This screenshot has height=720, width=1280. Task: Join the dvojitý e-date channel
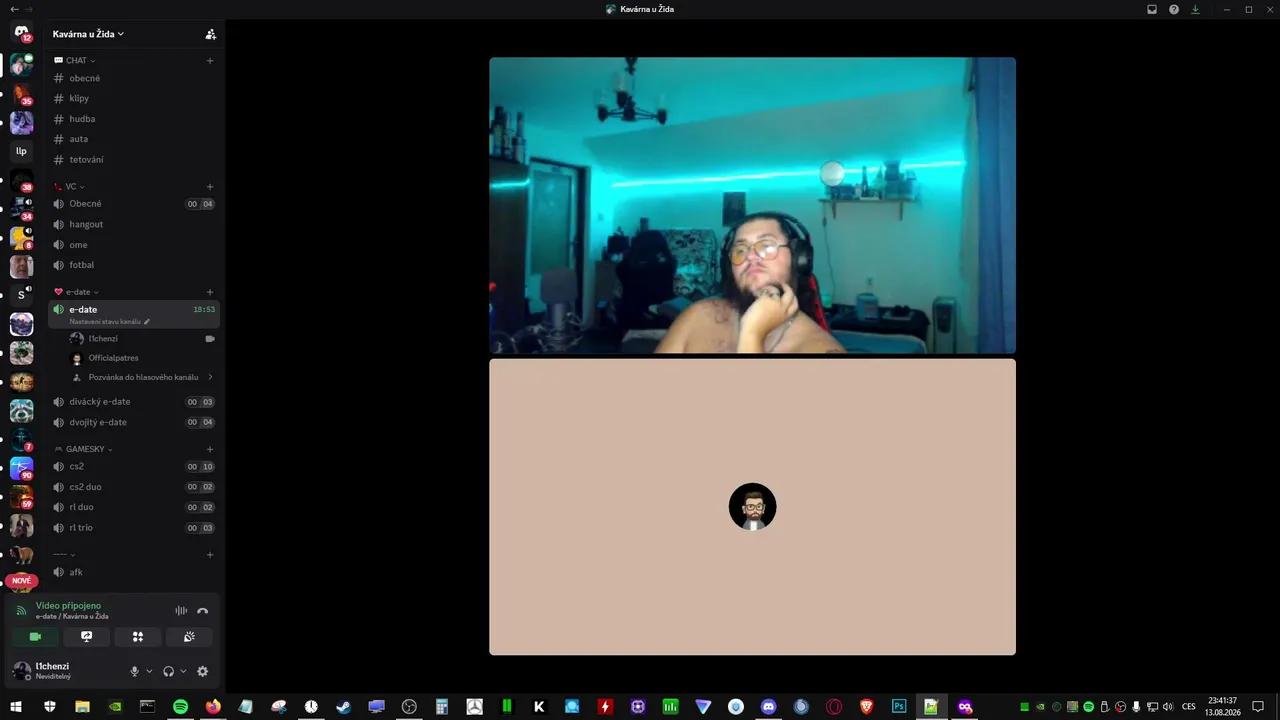click(134, 423)
